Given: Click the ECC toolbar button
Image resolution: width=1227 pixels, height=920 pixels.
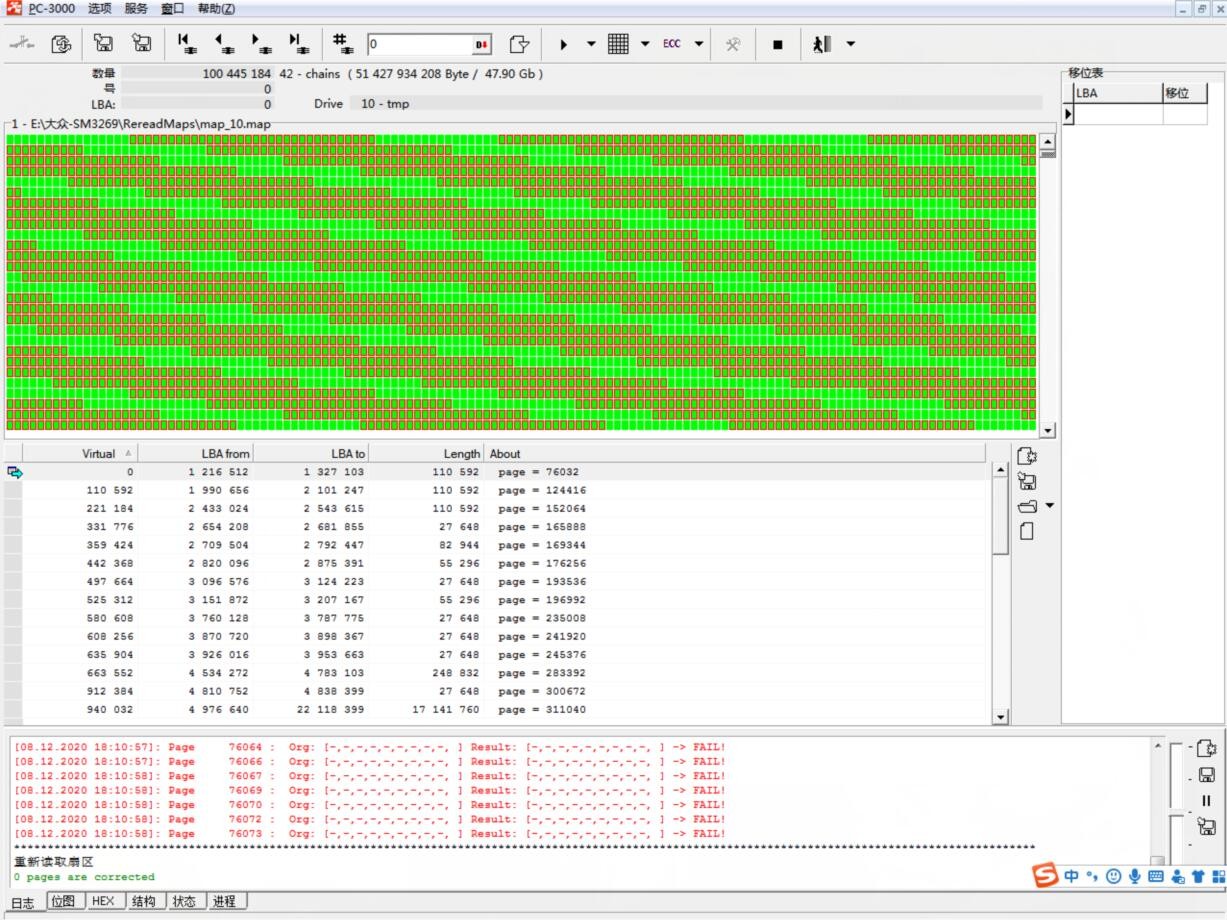Looking at the screenshot, I should pyautogui.click(x=672, y=43).
